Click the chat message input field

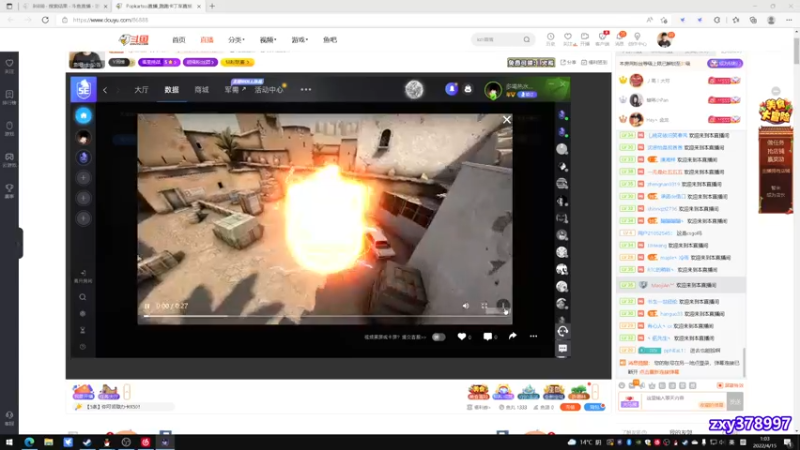pyautogui.click(x=684, y=402)
